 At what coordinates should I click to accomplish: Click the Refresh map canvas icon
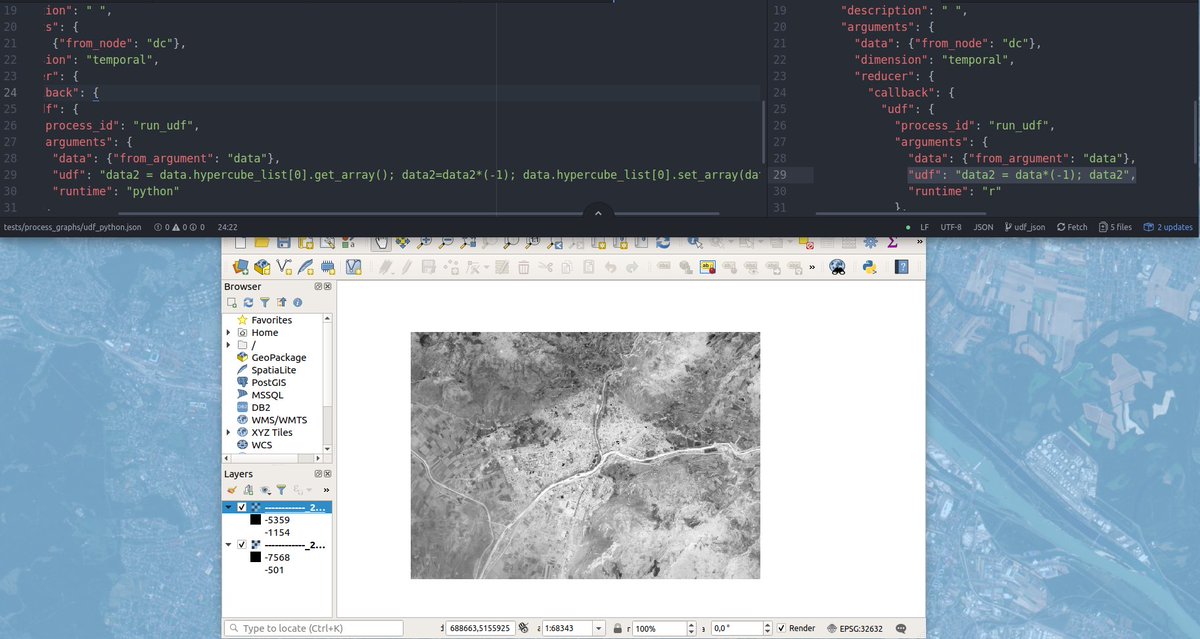click(663, 243)
